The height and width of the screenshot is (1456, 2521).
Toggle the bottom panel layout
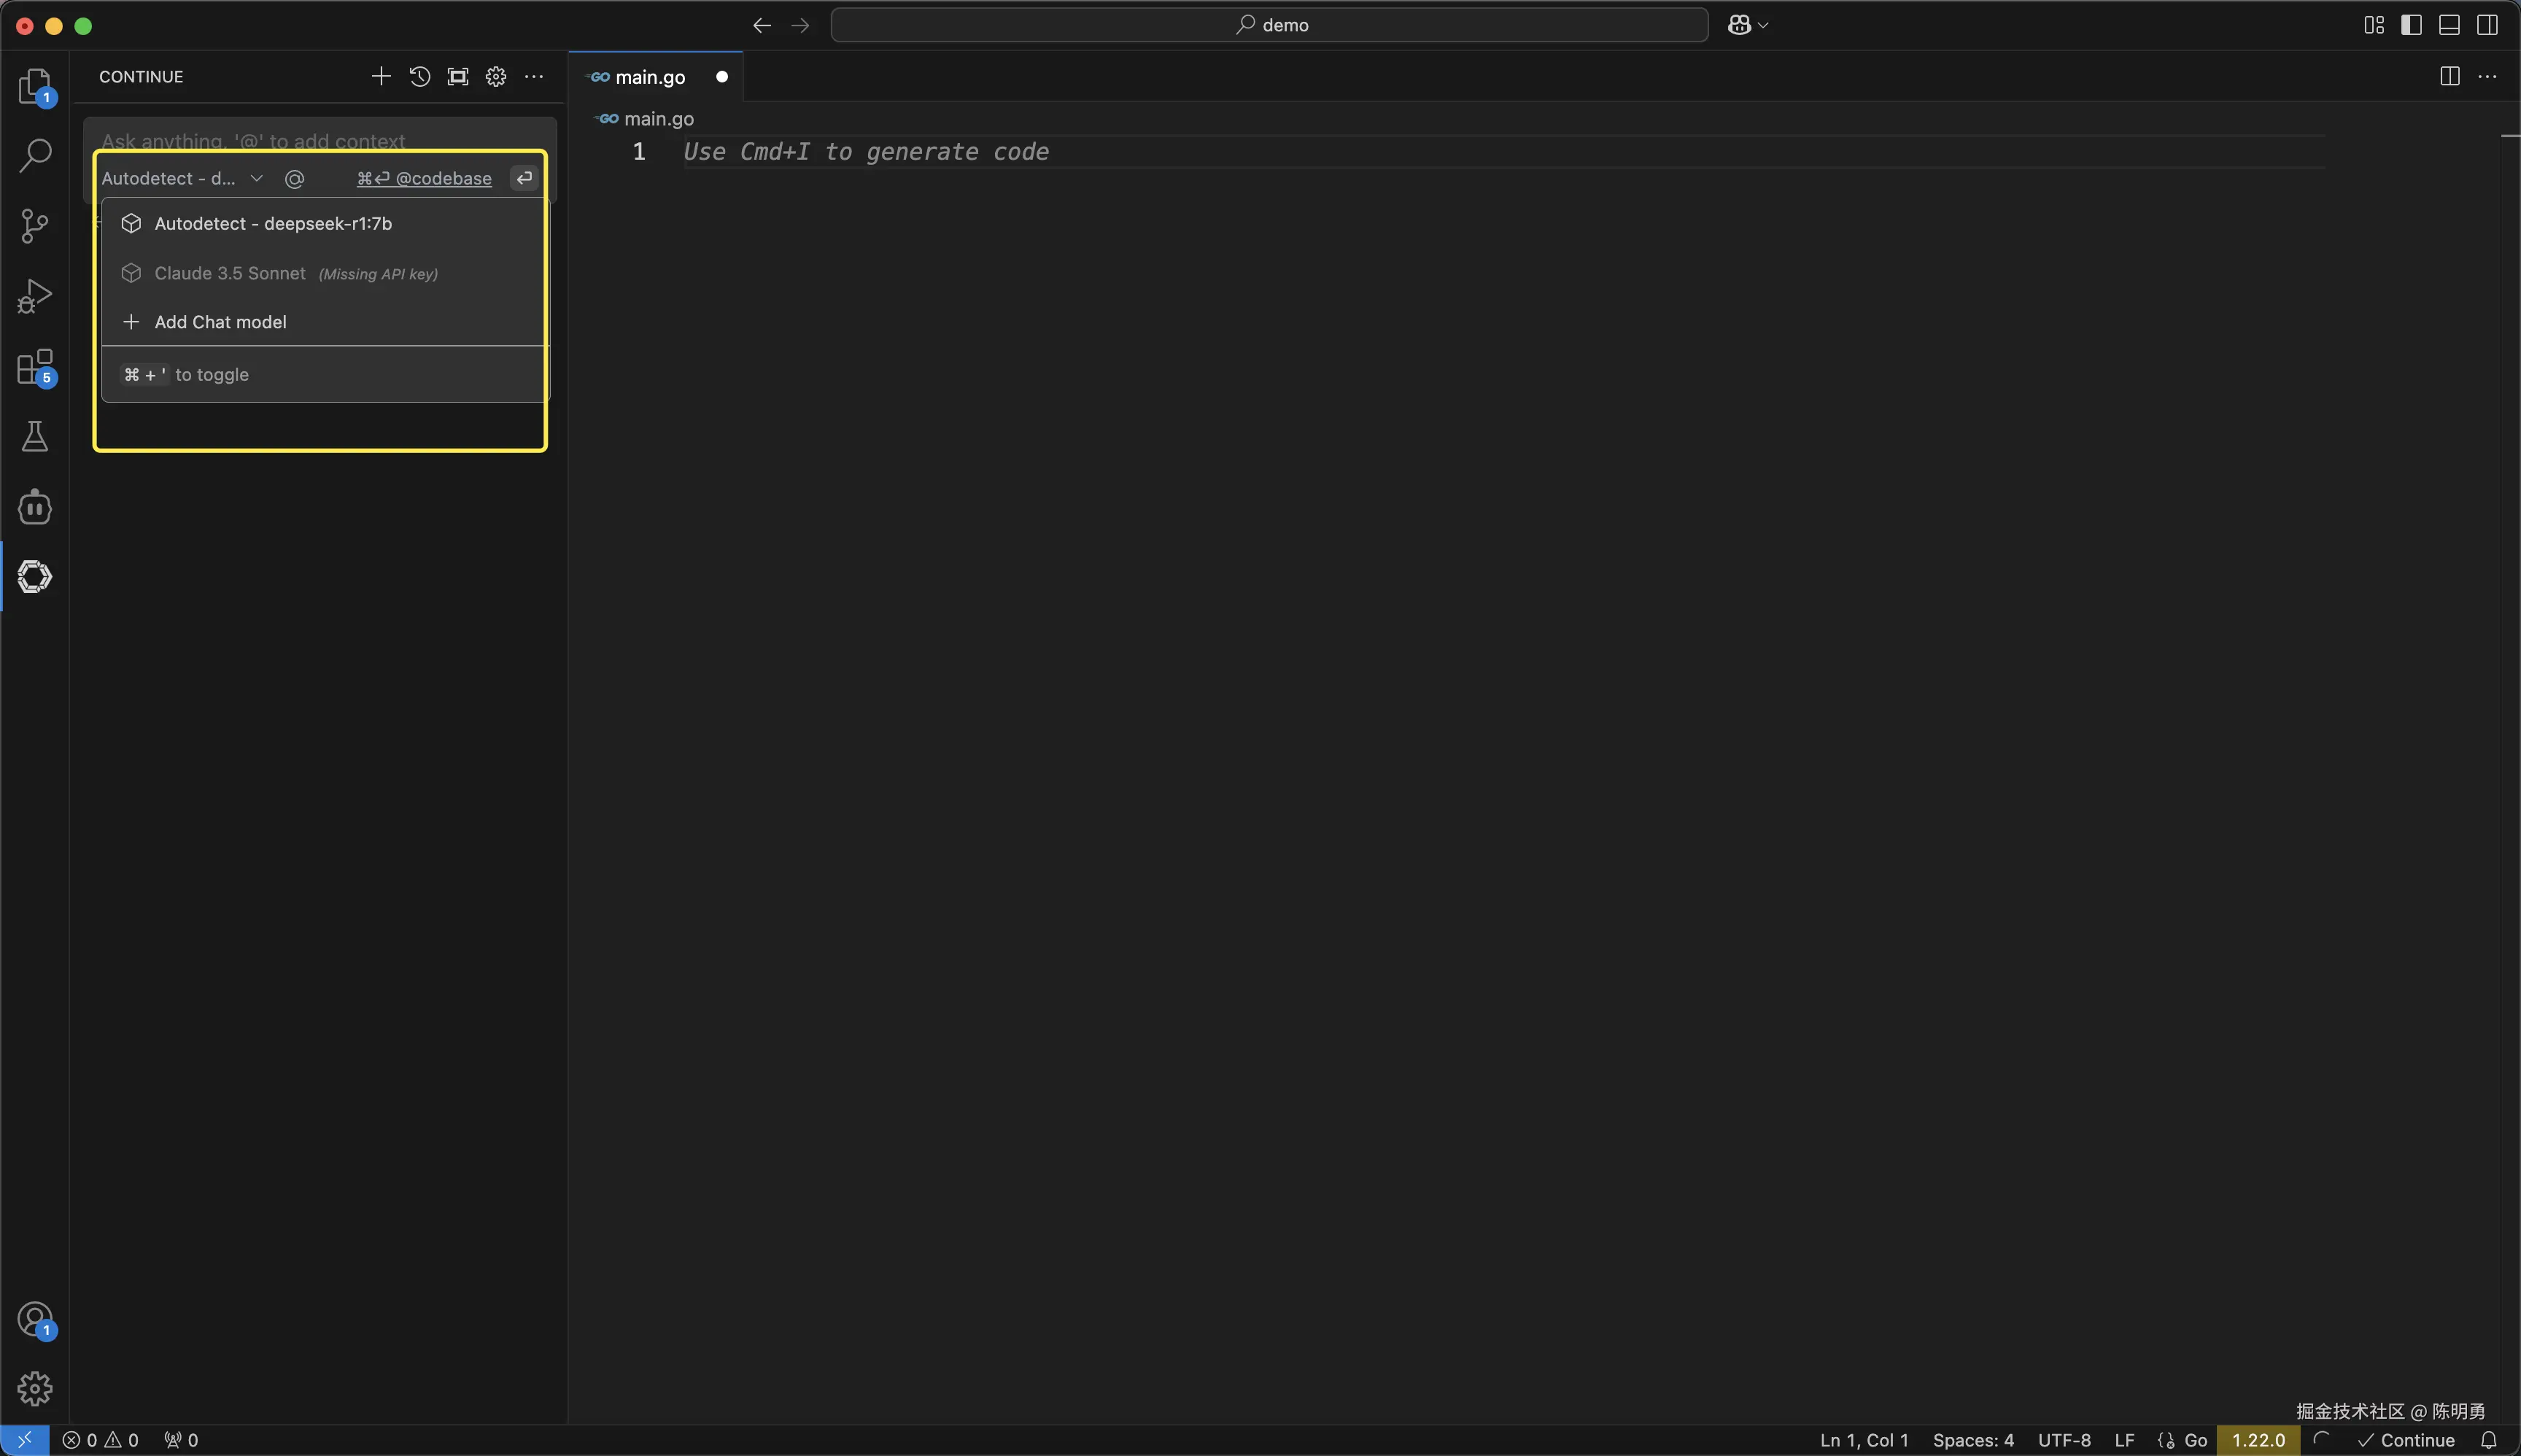click(x=2449, y=25)
